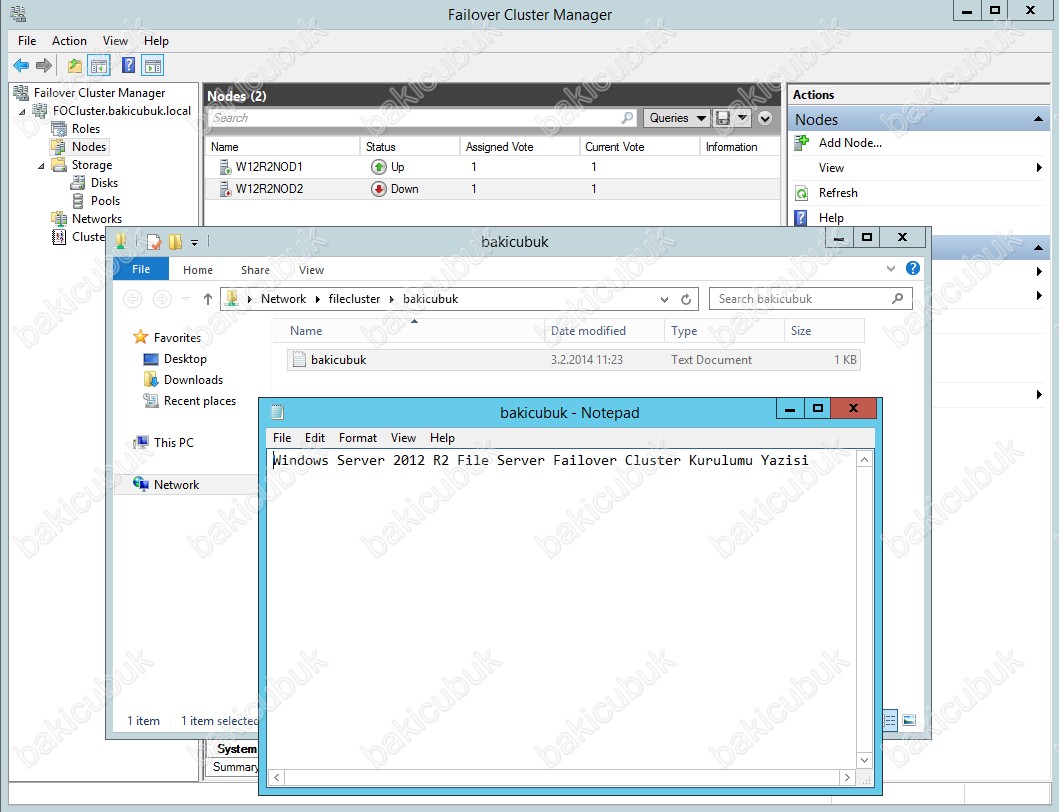Click the Refresh icon in Actions pane
The height and width of the screenshot is (812, 1059).
coord(802,193)
